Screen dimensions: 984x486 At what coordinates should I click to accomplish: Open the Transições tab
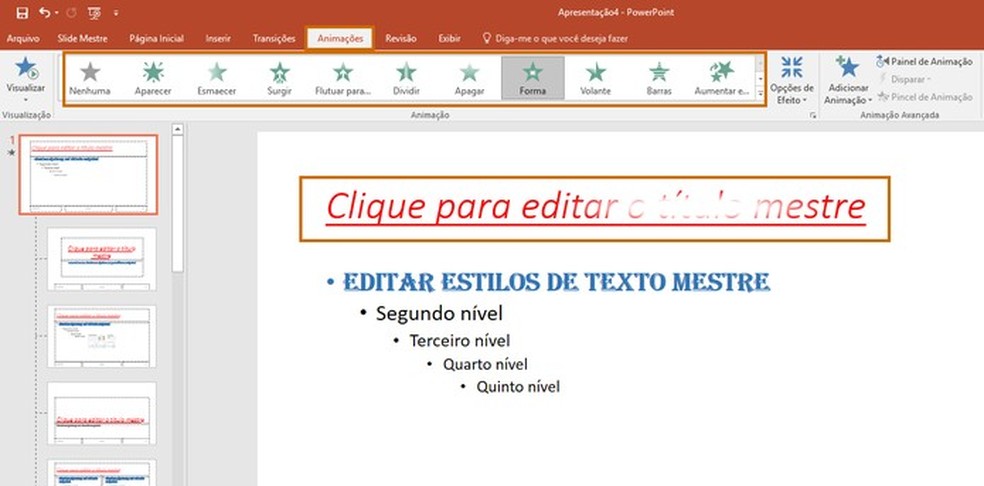[274, 38]
